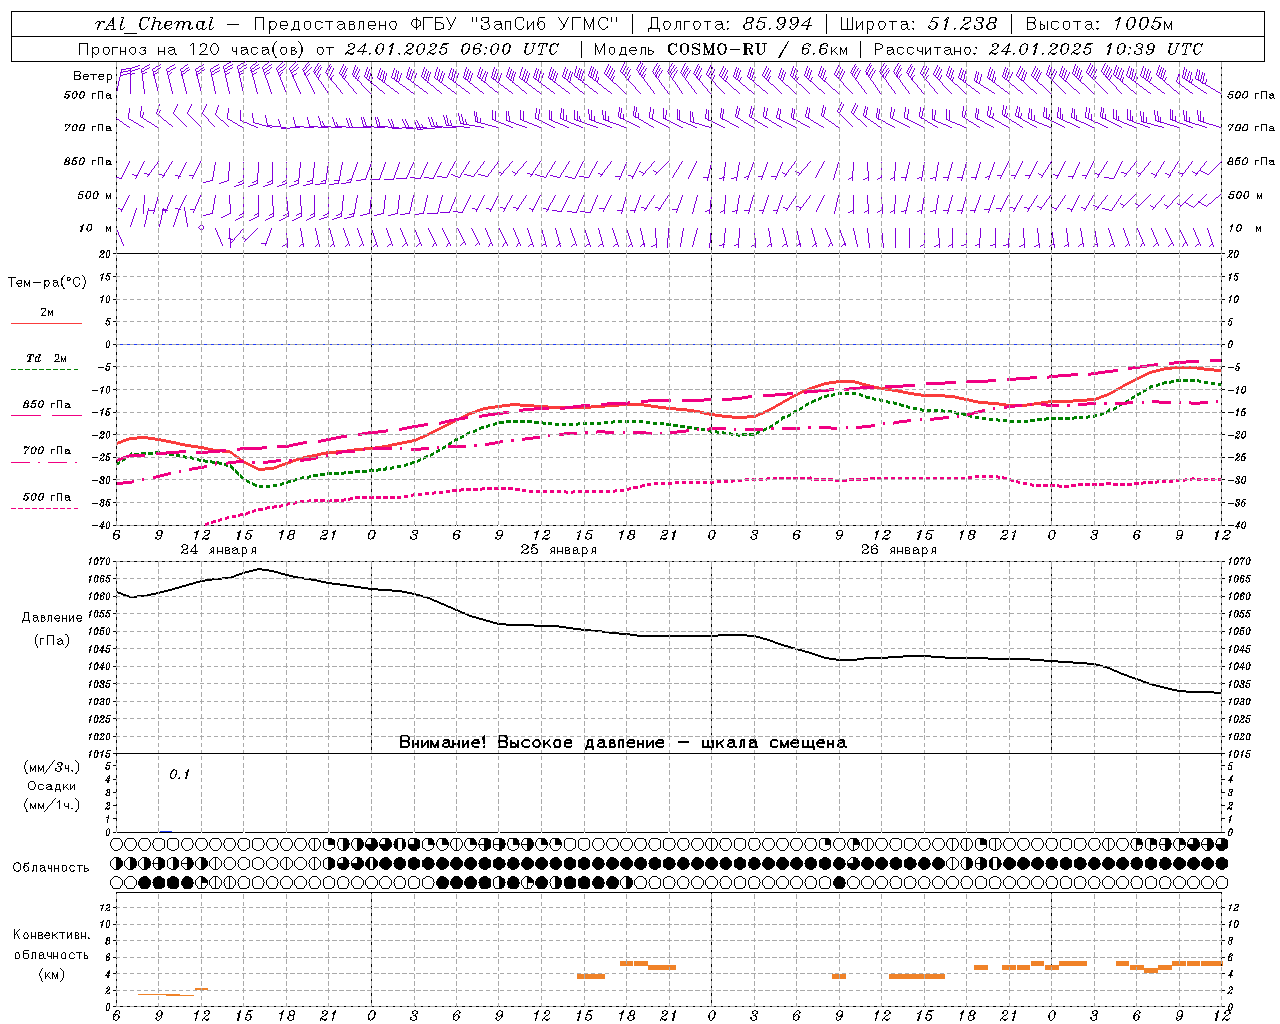This screenshot has width=1280, height=1024.
Task: Click the (мм/3ч.) precipitation unit label
Action: tap(52, 768)
